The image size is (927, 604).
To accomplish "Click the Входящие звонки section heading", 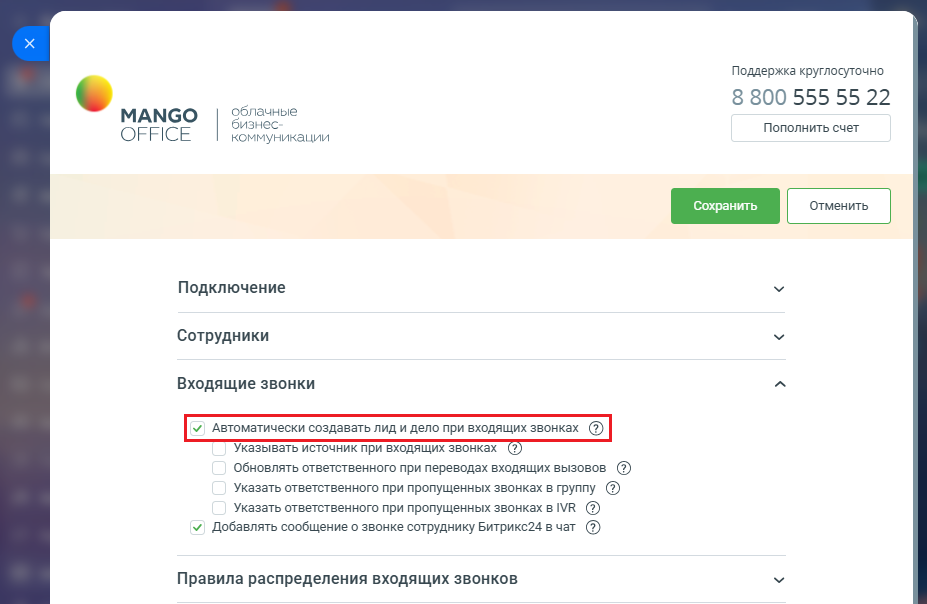I will pos(246,384).
